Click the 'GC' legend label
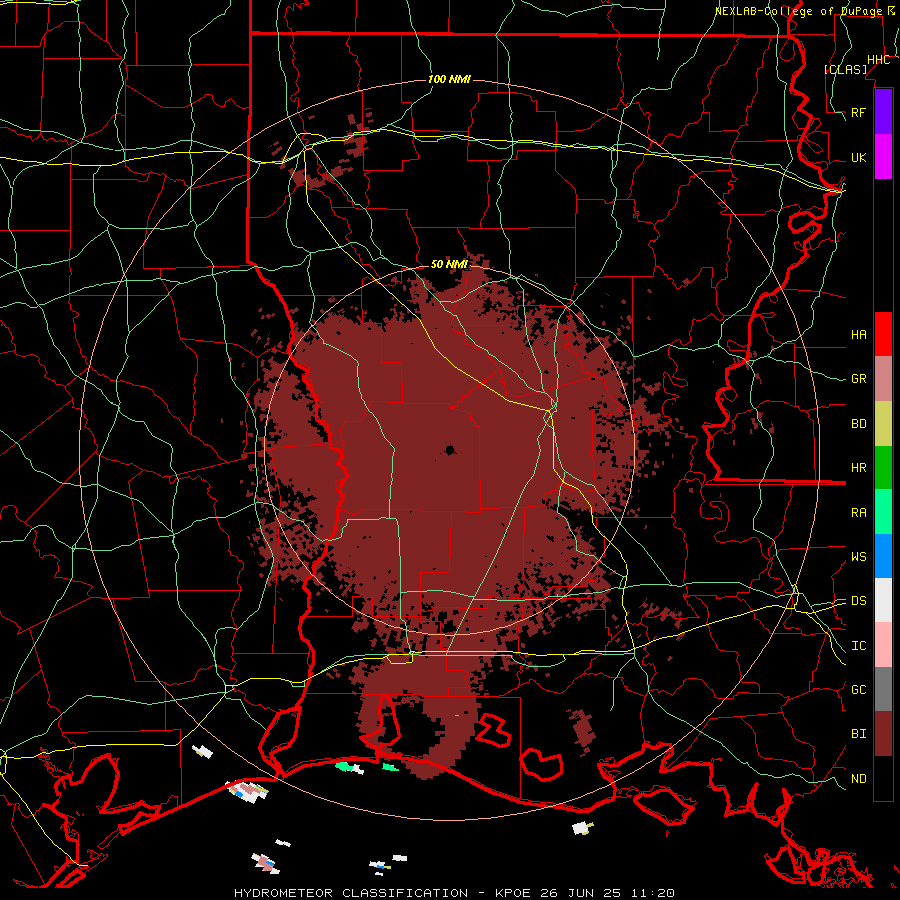 pos(859,690)
